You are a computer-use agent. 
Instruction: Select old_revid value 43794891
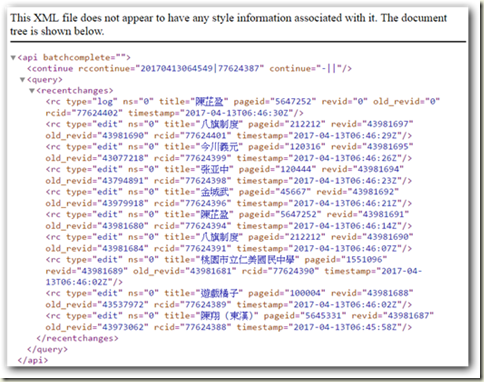tap(123, 181)
